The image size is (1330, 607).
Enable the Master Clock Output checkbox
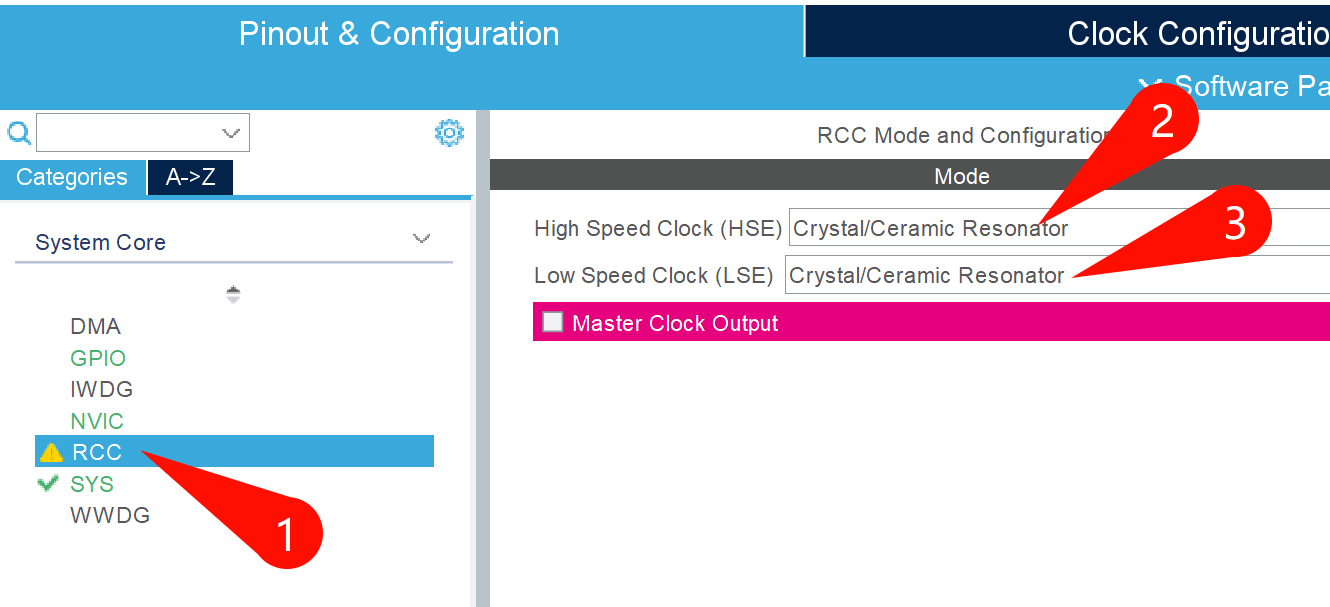tap(553, 322)
